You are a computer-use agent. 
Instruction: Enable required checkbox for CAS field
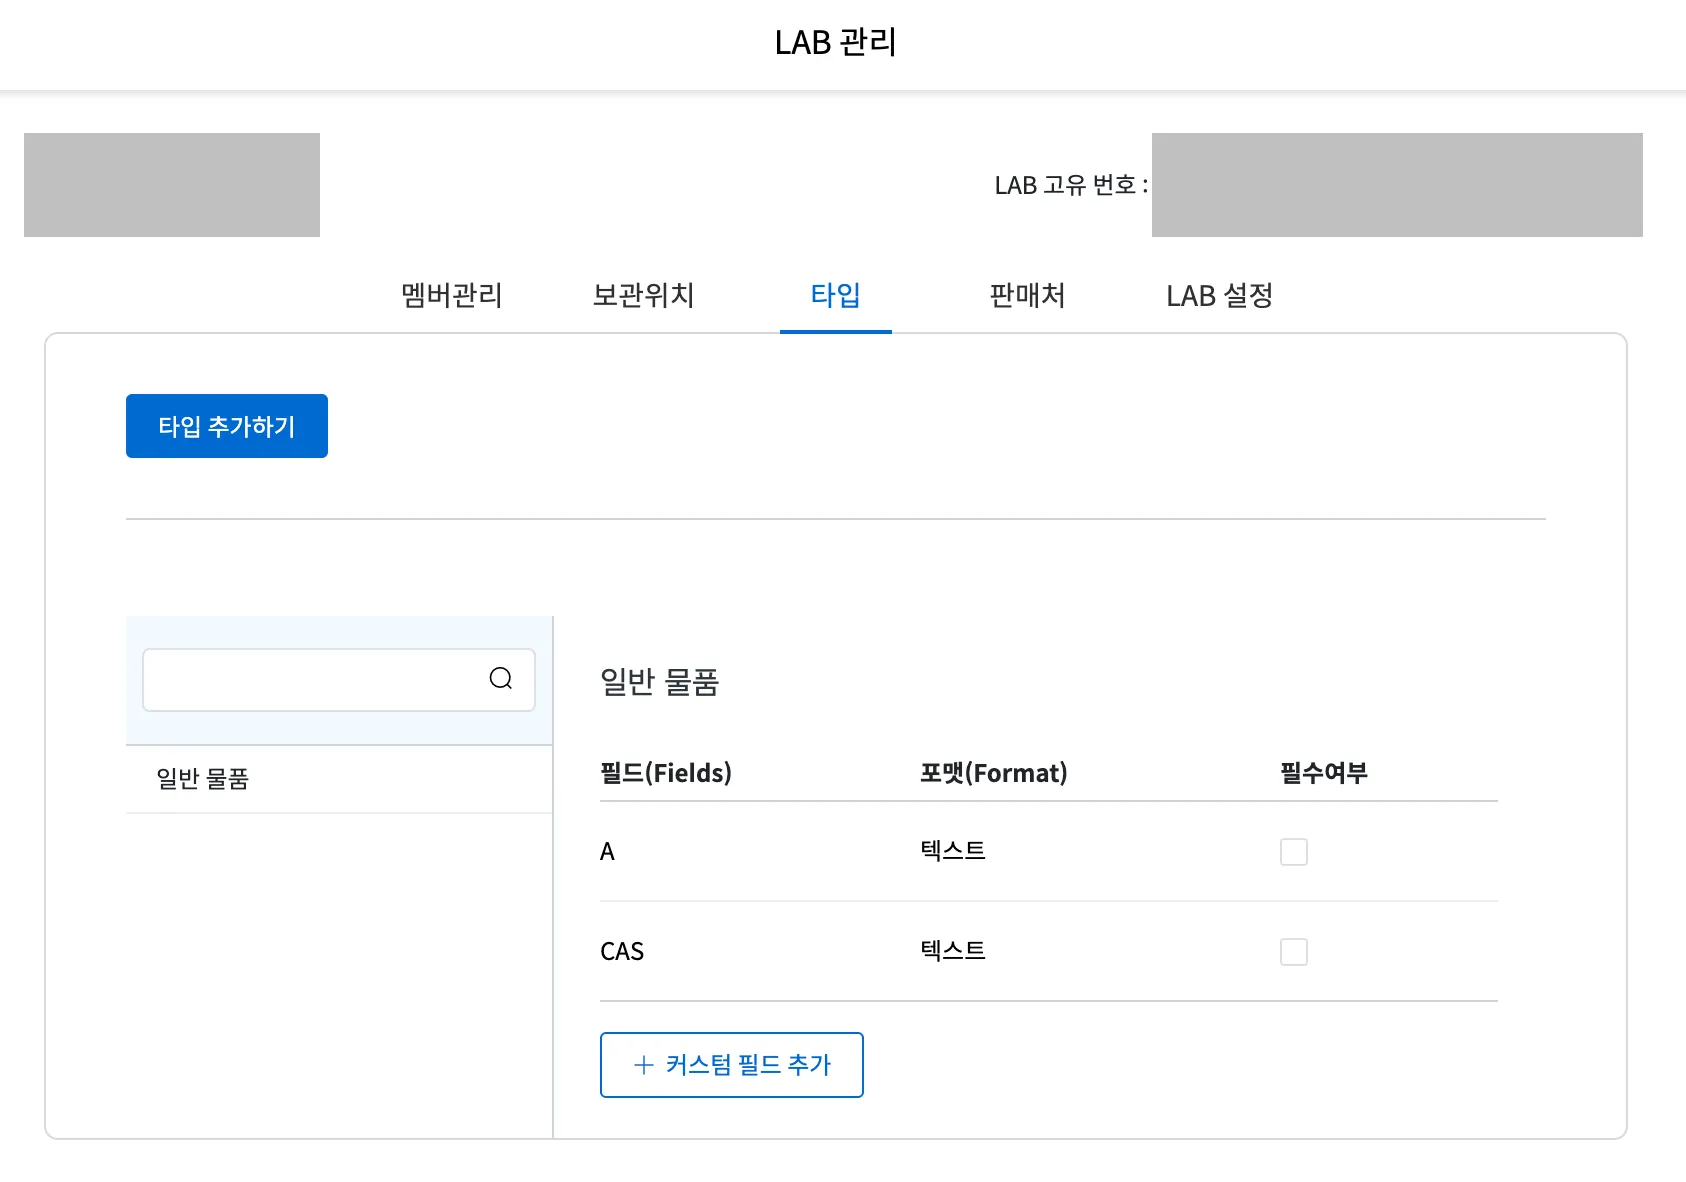pyautogui.click(x=1293, y=952)
